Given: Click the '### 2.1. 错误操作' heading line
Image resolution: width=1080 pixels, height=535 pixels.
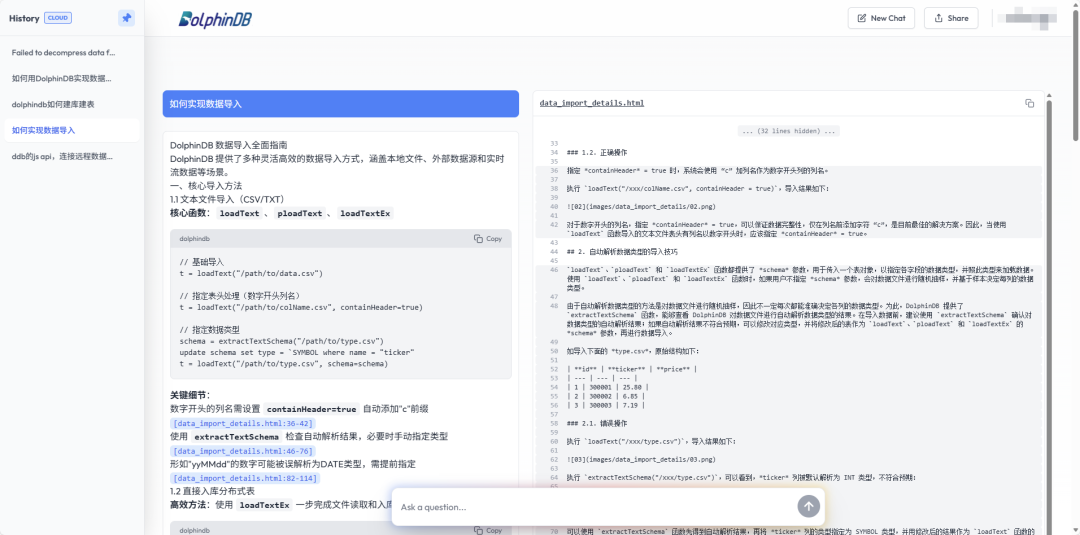Looking at the screenshot, I should pos(596,422).
